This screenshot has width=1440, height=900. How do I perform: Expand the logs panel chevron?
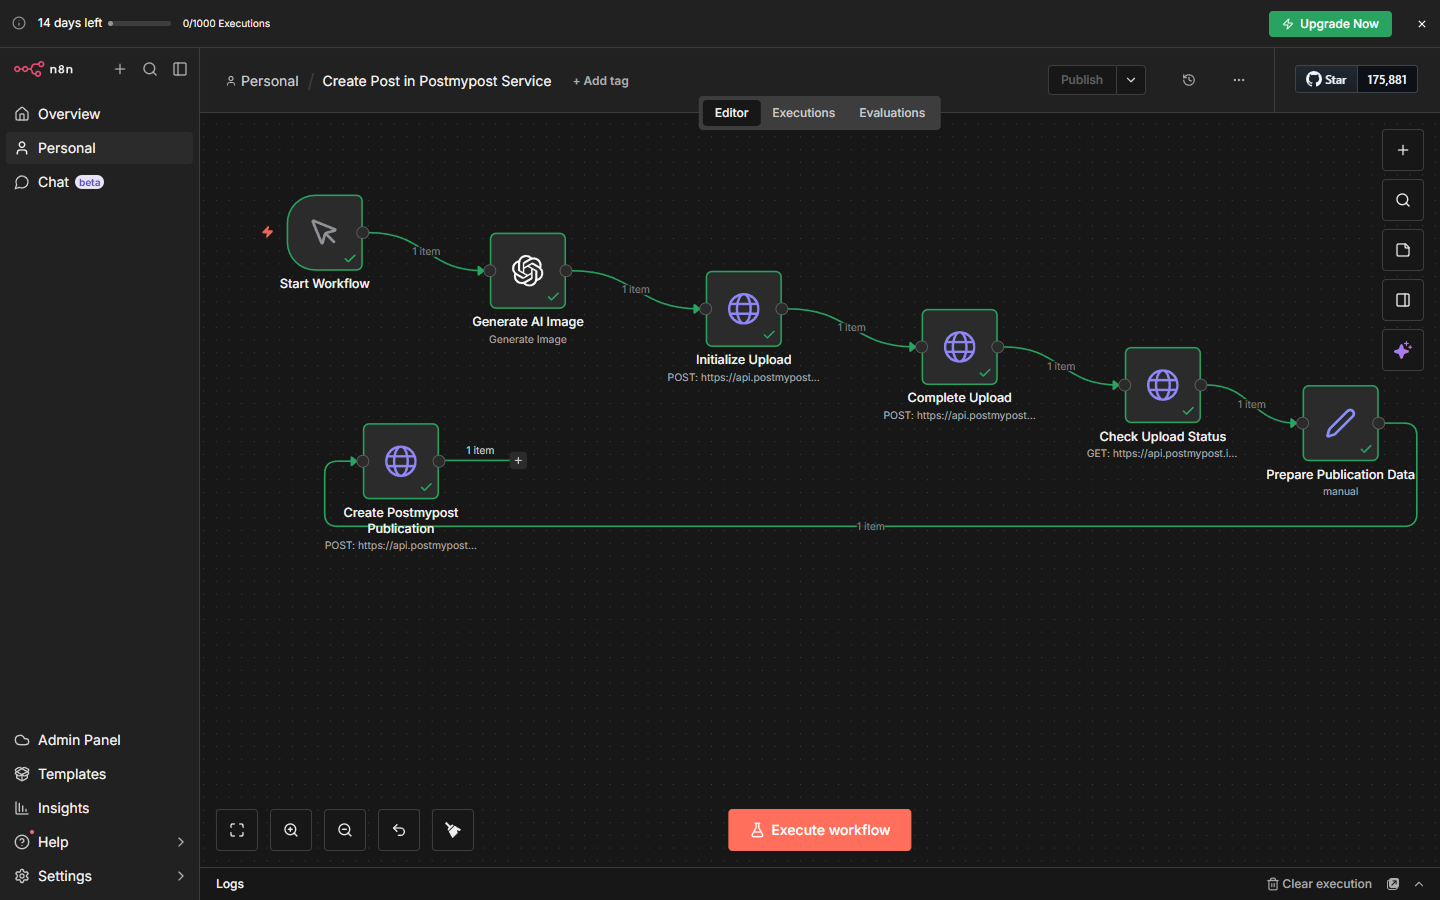click(1419, 884)
